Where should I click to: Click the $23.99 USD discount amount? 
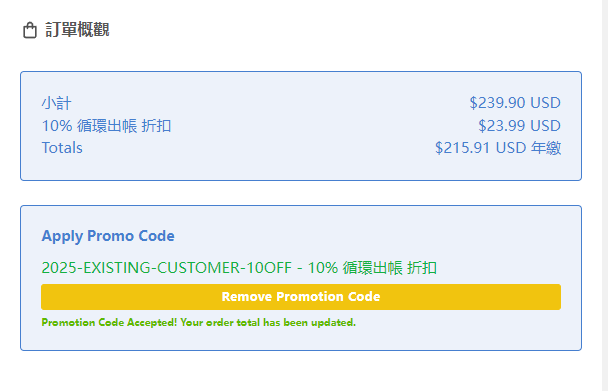tap(519, 126)
